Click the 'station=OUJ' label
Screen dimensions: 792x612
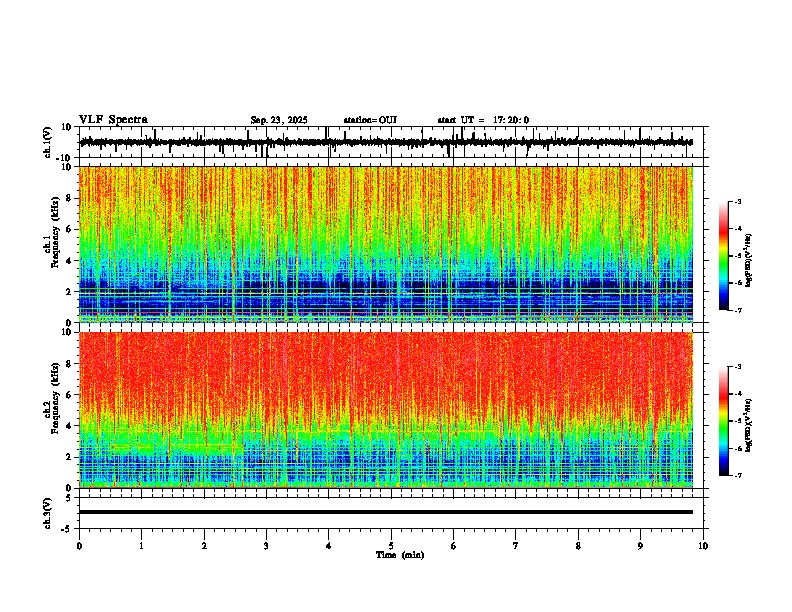(370, 120)
